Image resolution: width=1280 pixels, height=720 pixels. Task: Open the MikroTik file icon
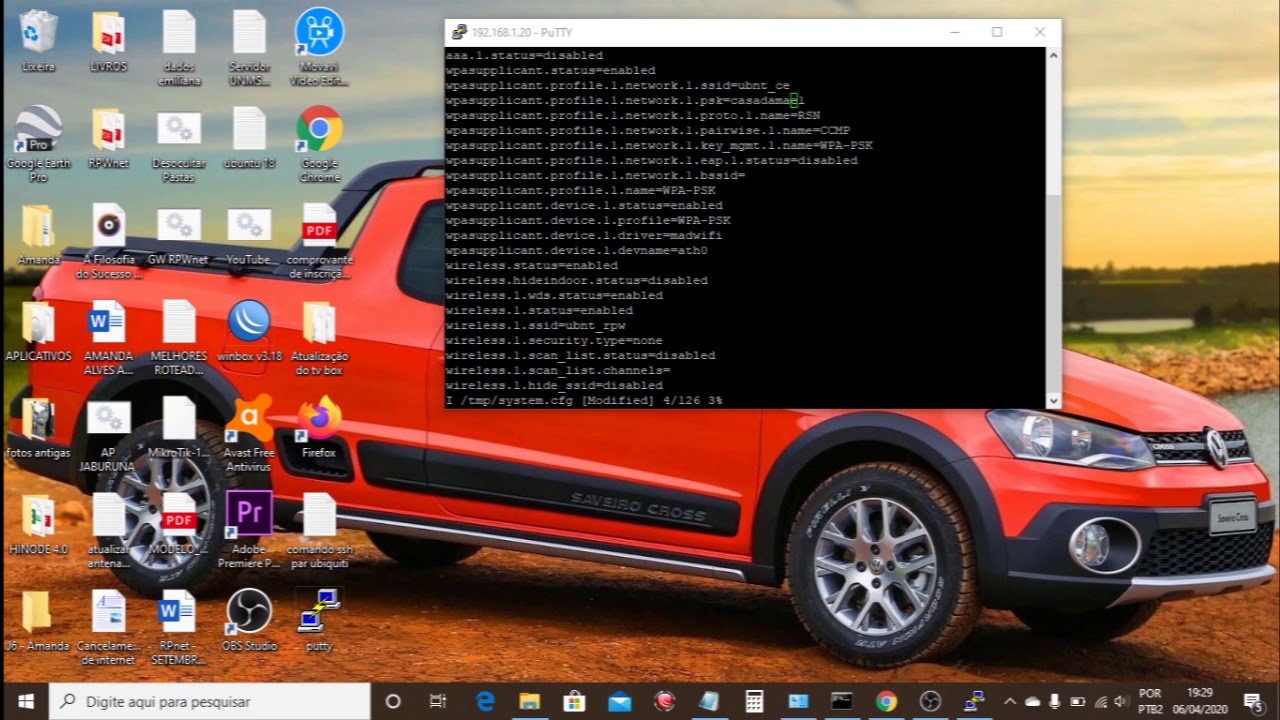click(x=179, y=428)
